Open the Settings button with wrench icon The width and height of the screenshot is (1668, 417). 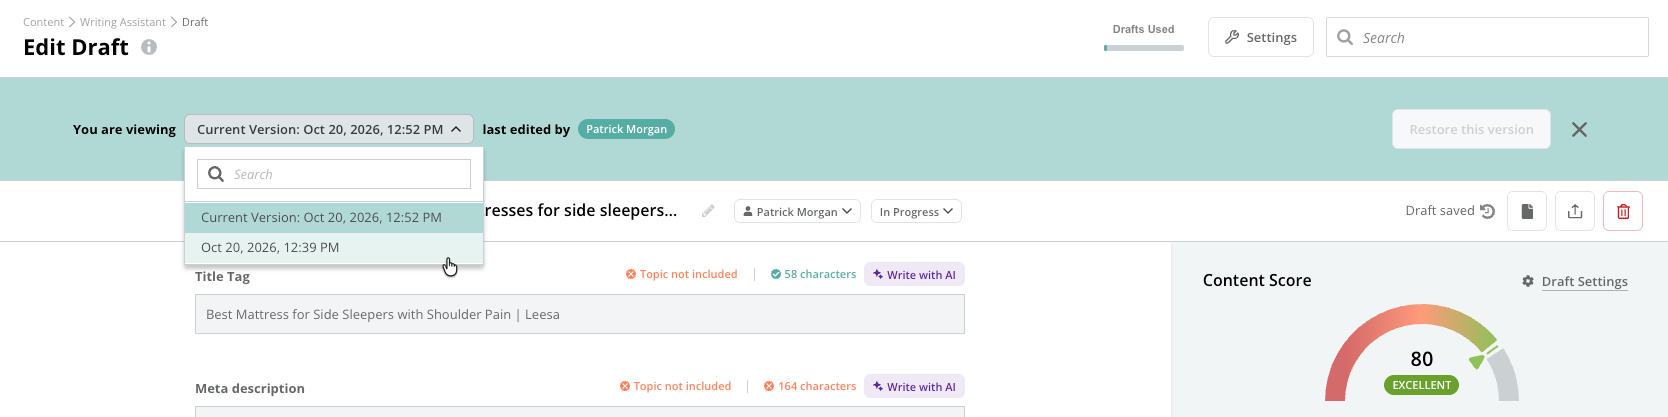(1260, 37)
